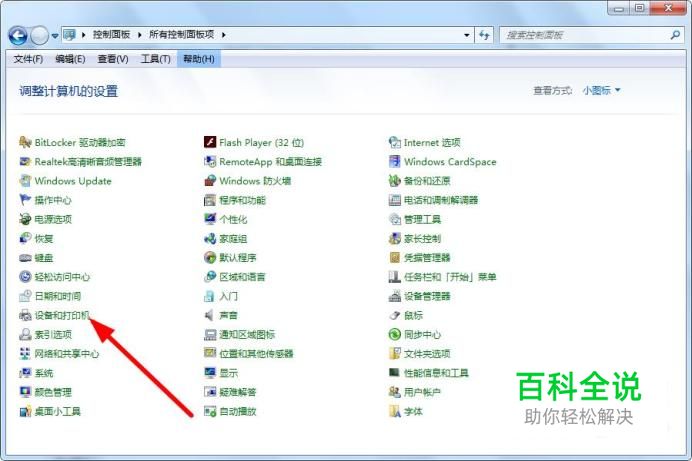Open the 个性化 icon
The width and height of the screenshot is (692, 461).
(210, 219)
